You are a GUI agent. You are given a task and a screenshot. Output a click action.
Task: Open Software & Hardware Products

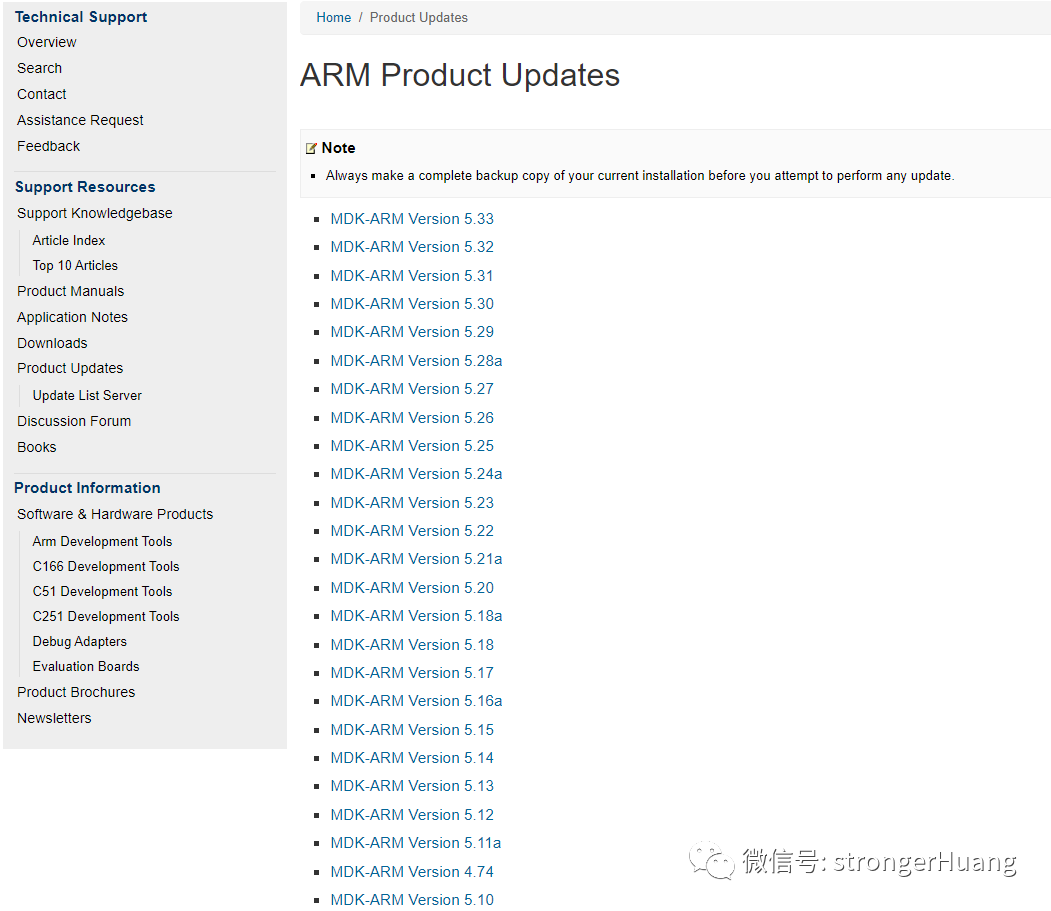(115, 514)
